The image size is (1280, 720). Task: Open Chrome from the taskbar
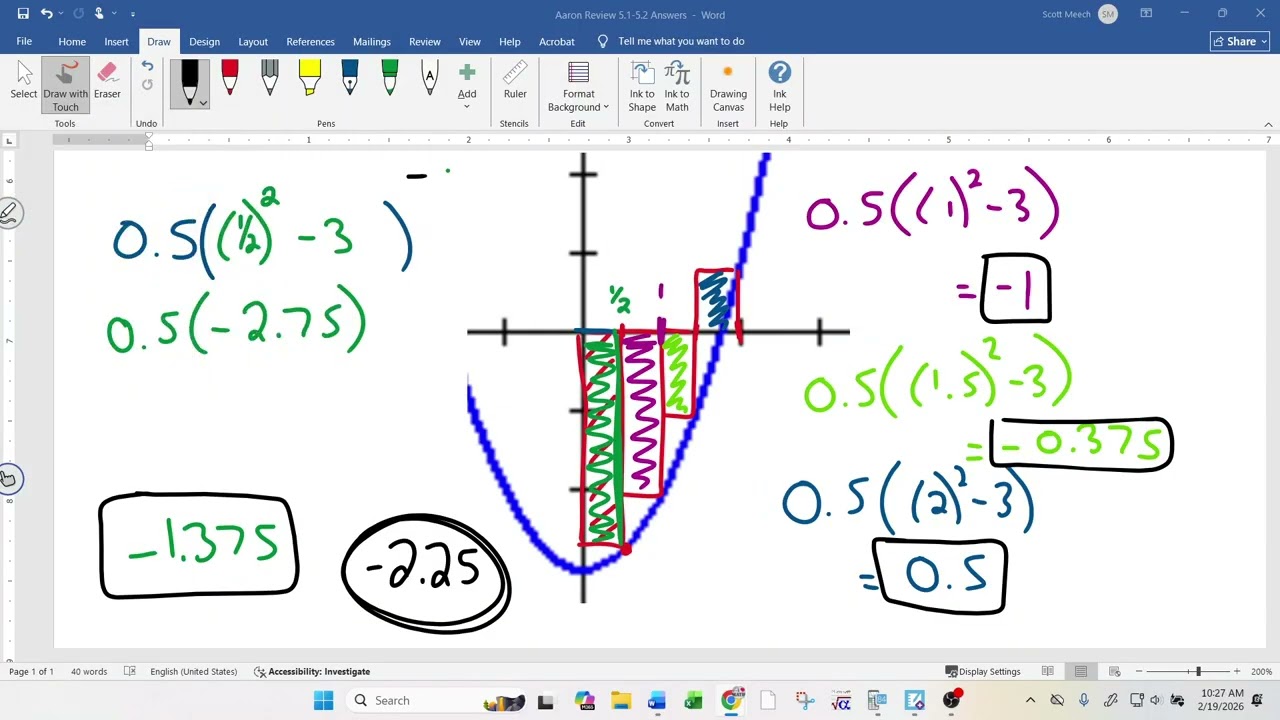(x=731, y=700)
